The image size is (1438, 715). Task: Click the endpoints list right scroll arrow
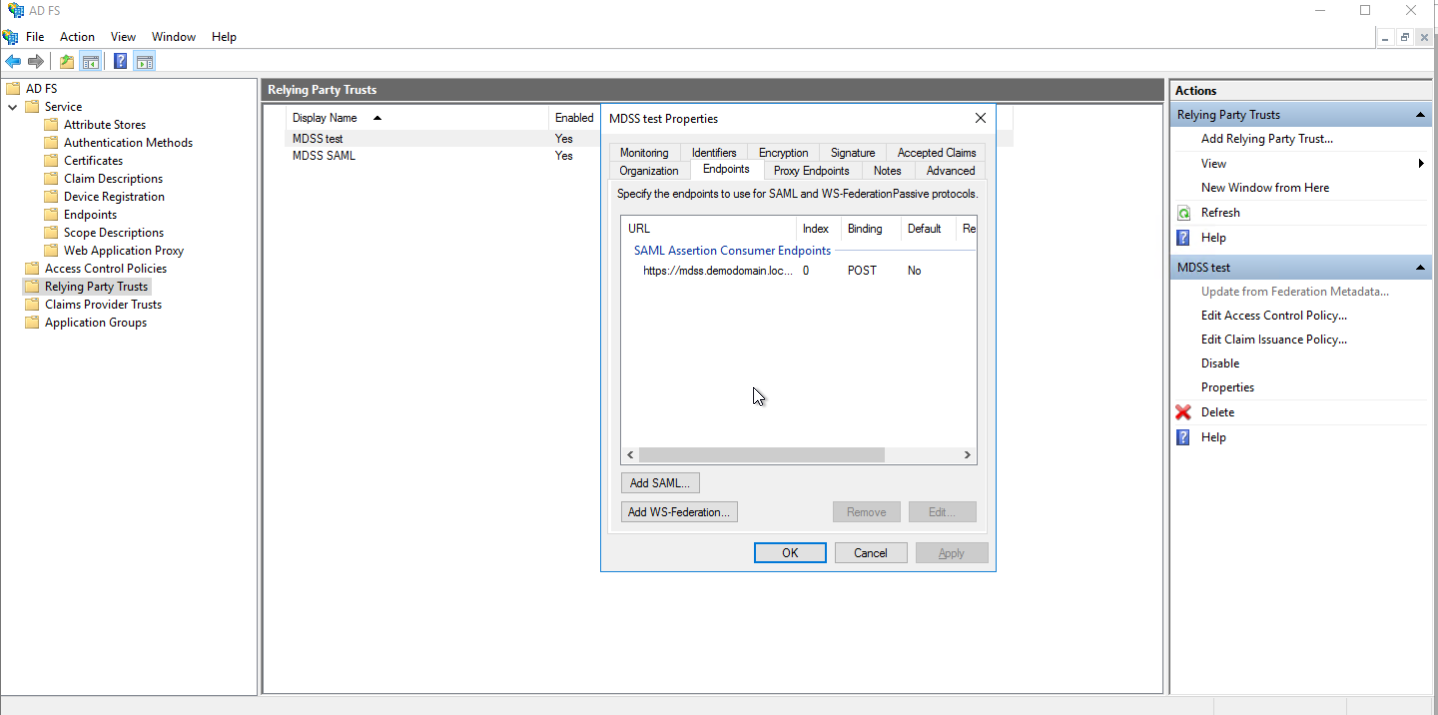click(967, 455)
